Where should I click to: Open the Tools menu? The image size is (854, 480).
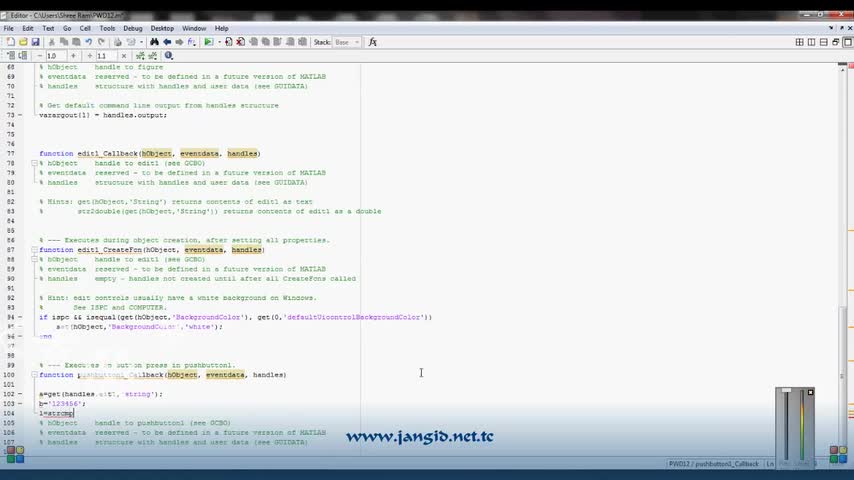point(107,28)
